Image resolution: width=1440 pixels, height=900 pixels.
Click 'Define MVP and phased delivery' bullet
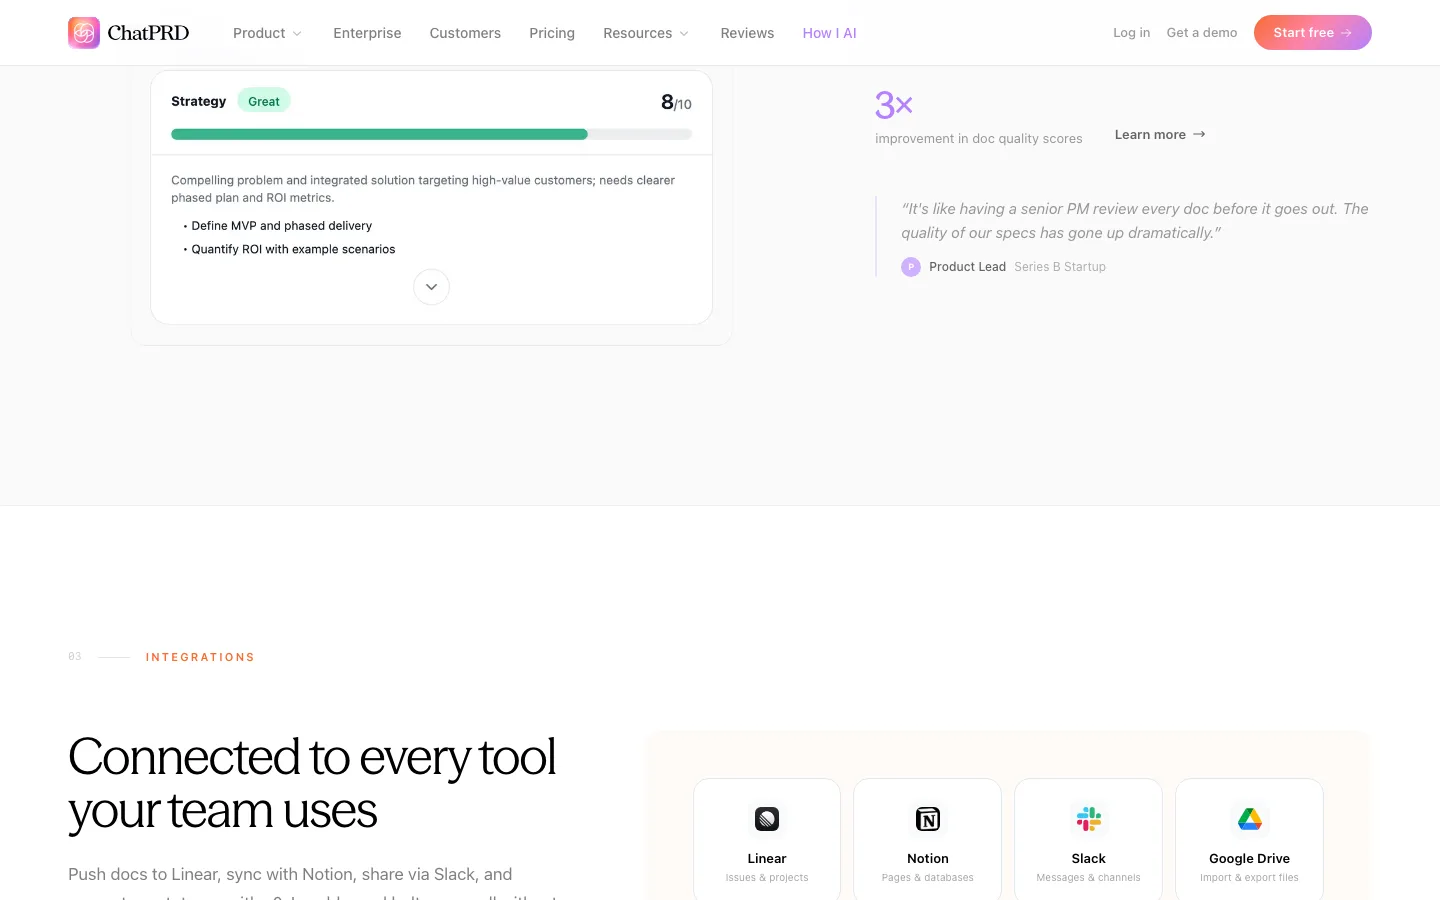pos(281,226)
